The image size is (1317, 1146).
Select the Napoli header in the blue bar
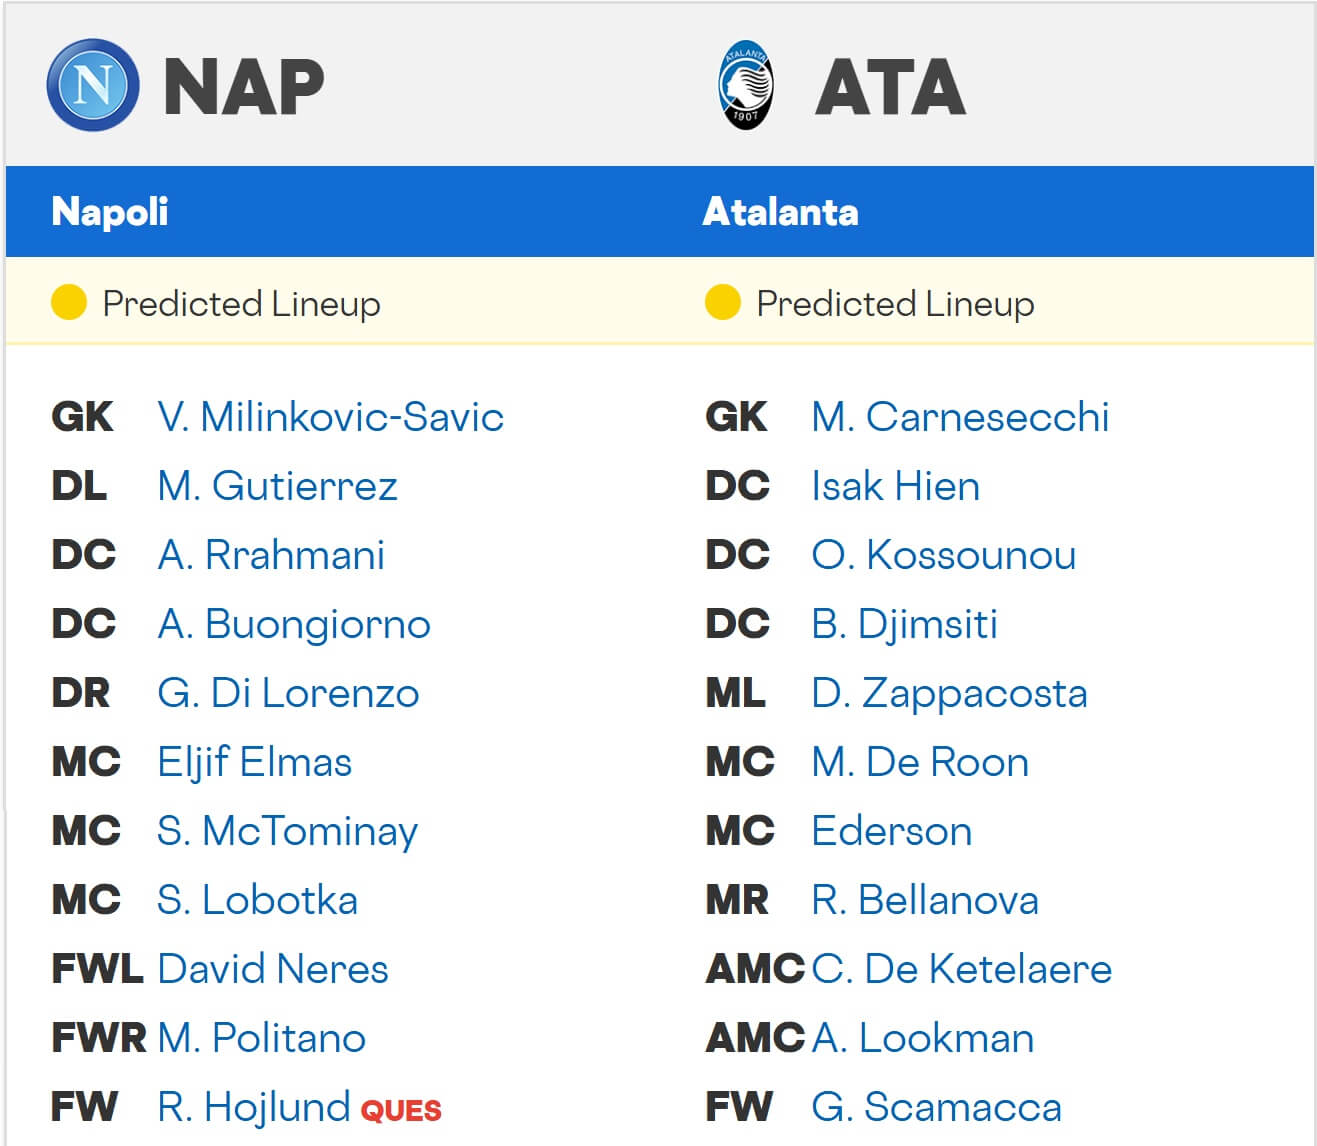click(x=110, y=212)
